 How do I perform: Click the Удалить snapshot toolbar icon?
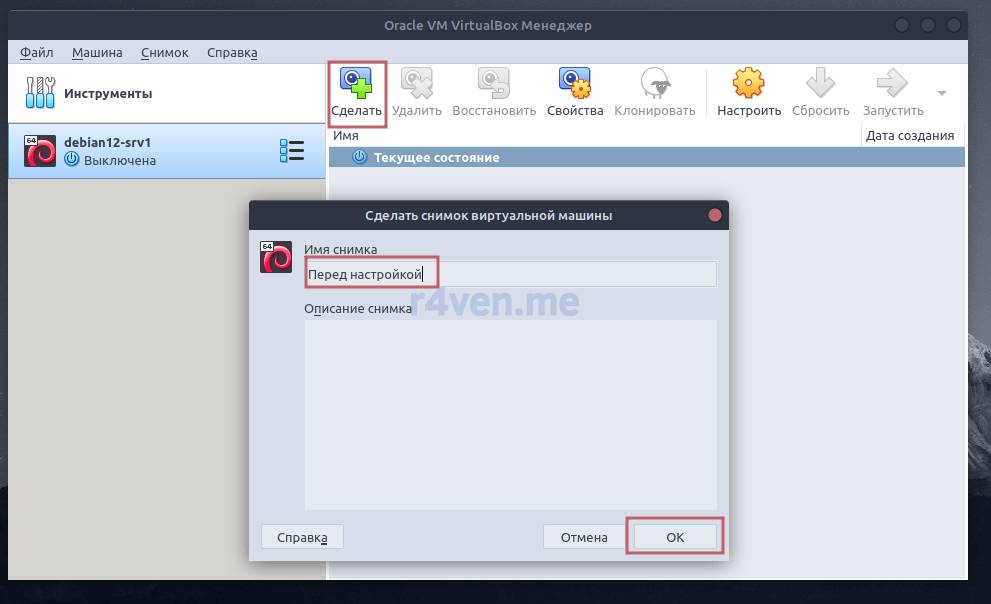(416, 84)
